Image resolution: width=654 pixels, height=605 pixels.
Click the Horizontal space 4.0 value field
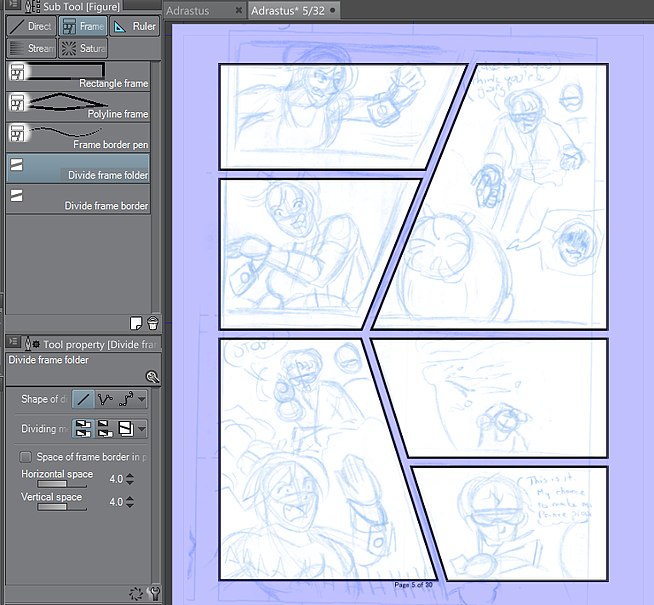tap(116, 479)
